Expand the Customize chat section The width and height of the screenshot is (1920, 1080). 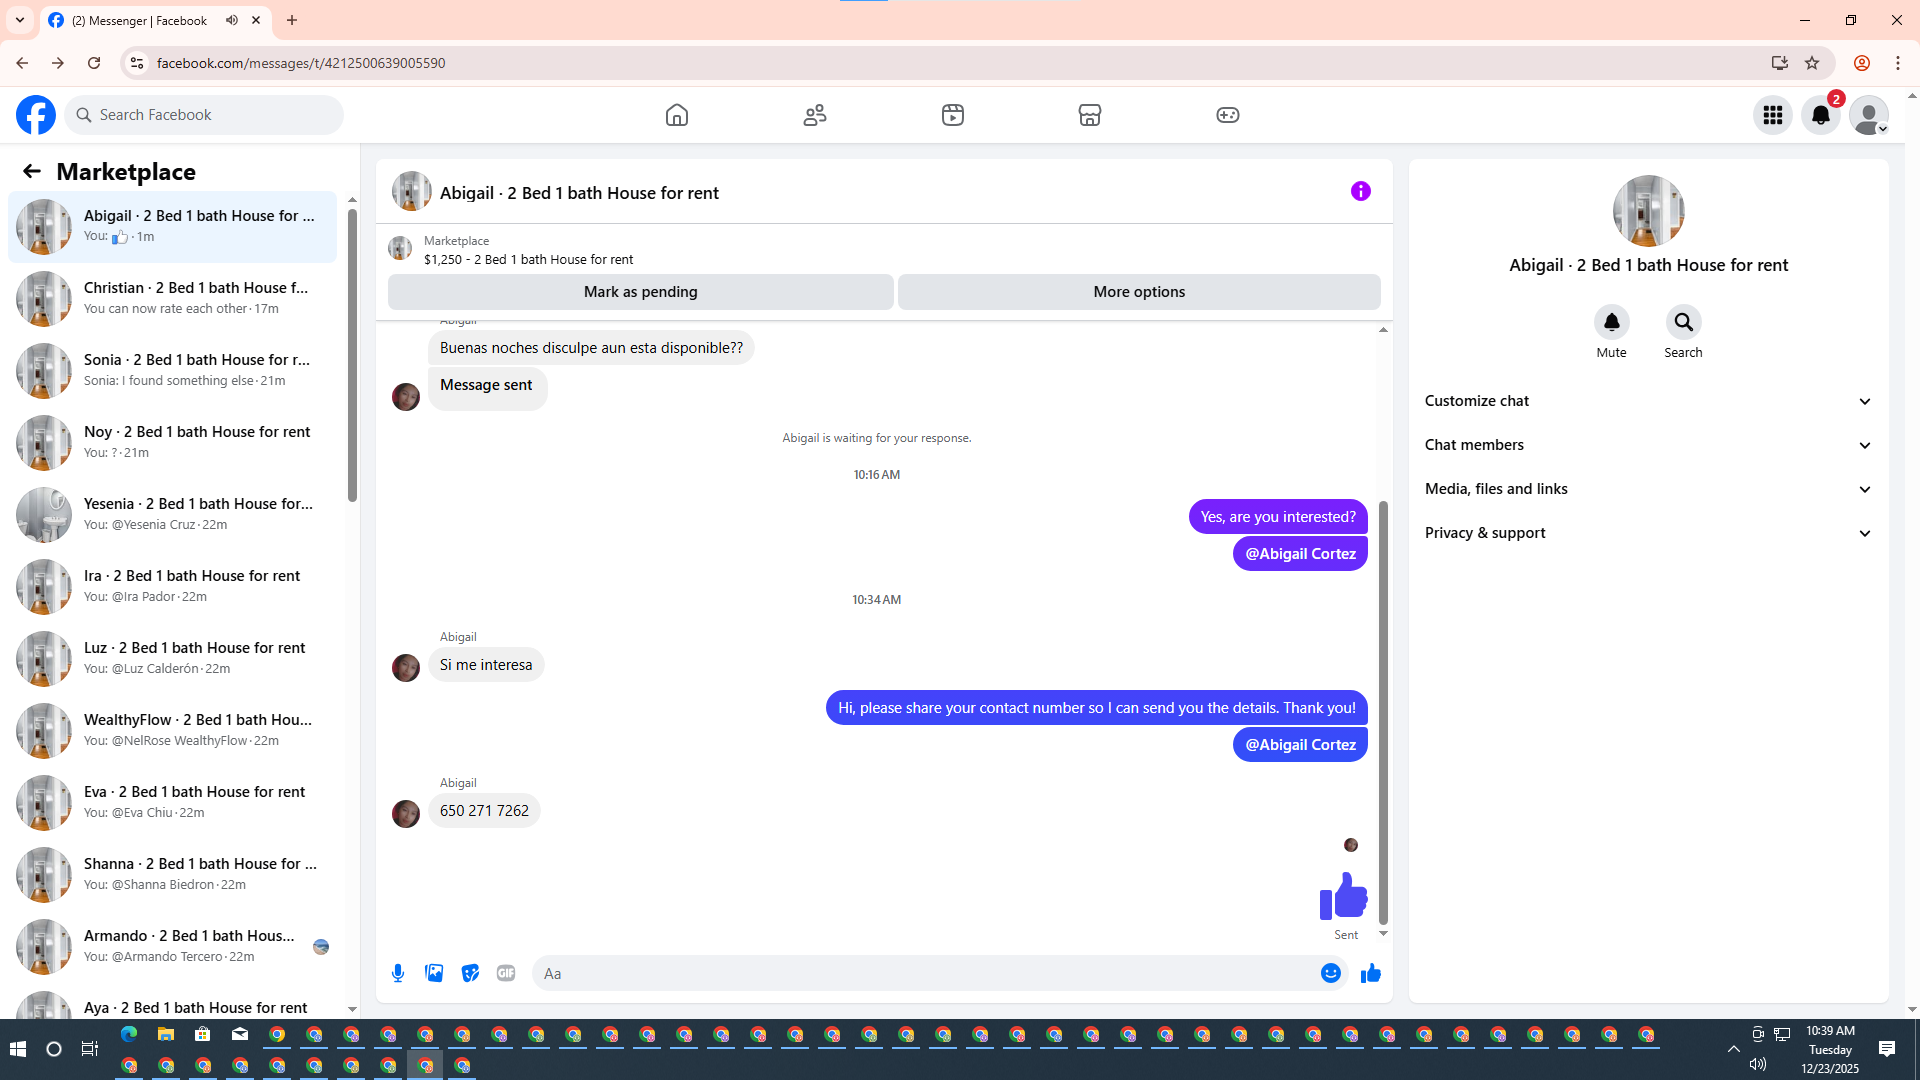[1648, 401]
